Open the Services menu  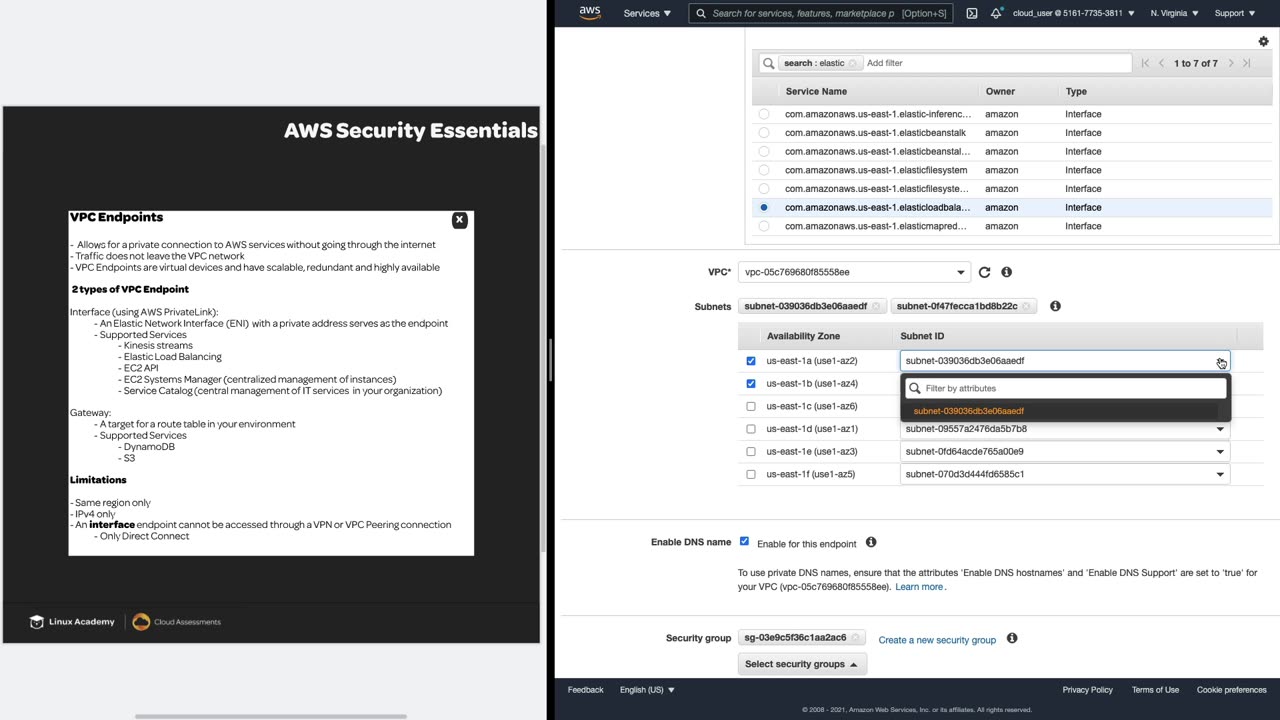(x=647, y=13)
